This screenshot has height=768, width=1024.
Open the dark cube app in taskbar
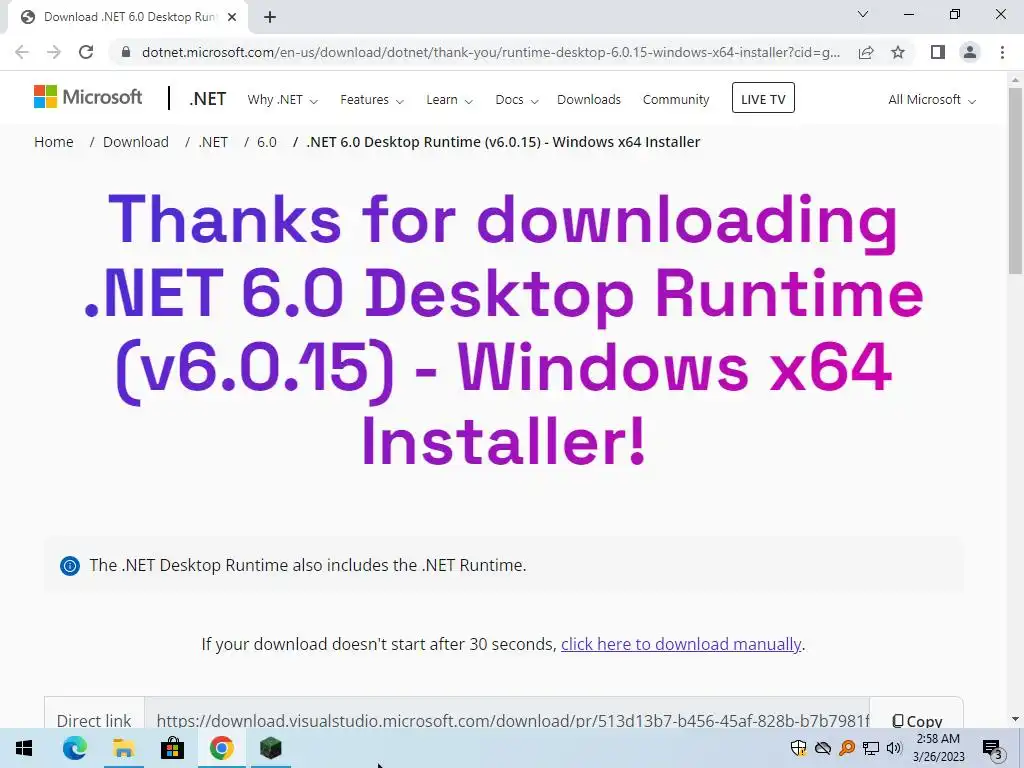click(x=270, y=748)
